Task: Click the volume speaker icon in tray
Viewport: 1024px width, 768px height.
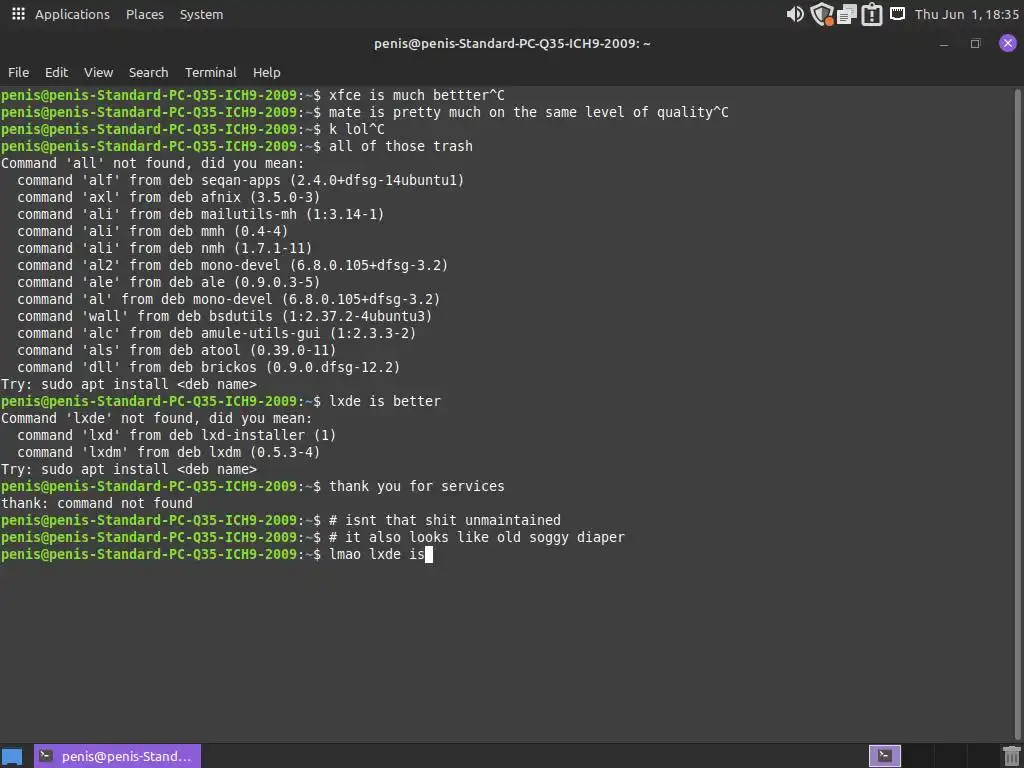Action: [x=795, y=14]
